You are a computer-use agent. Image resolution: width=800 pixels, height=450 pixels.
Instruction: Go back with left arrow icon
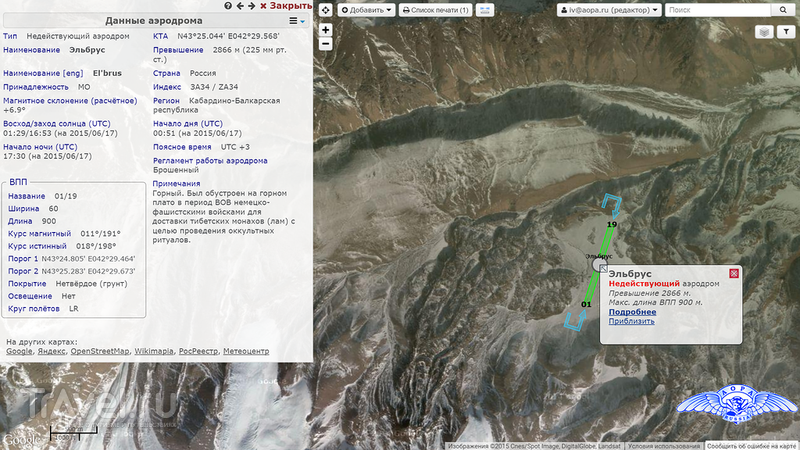pos(240,6)
